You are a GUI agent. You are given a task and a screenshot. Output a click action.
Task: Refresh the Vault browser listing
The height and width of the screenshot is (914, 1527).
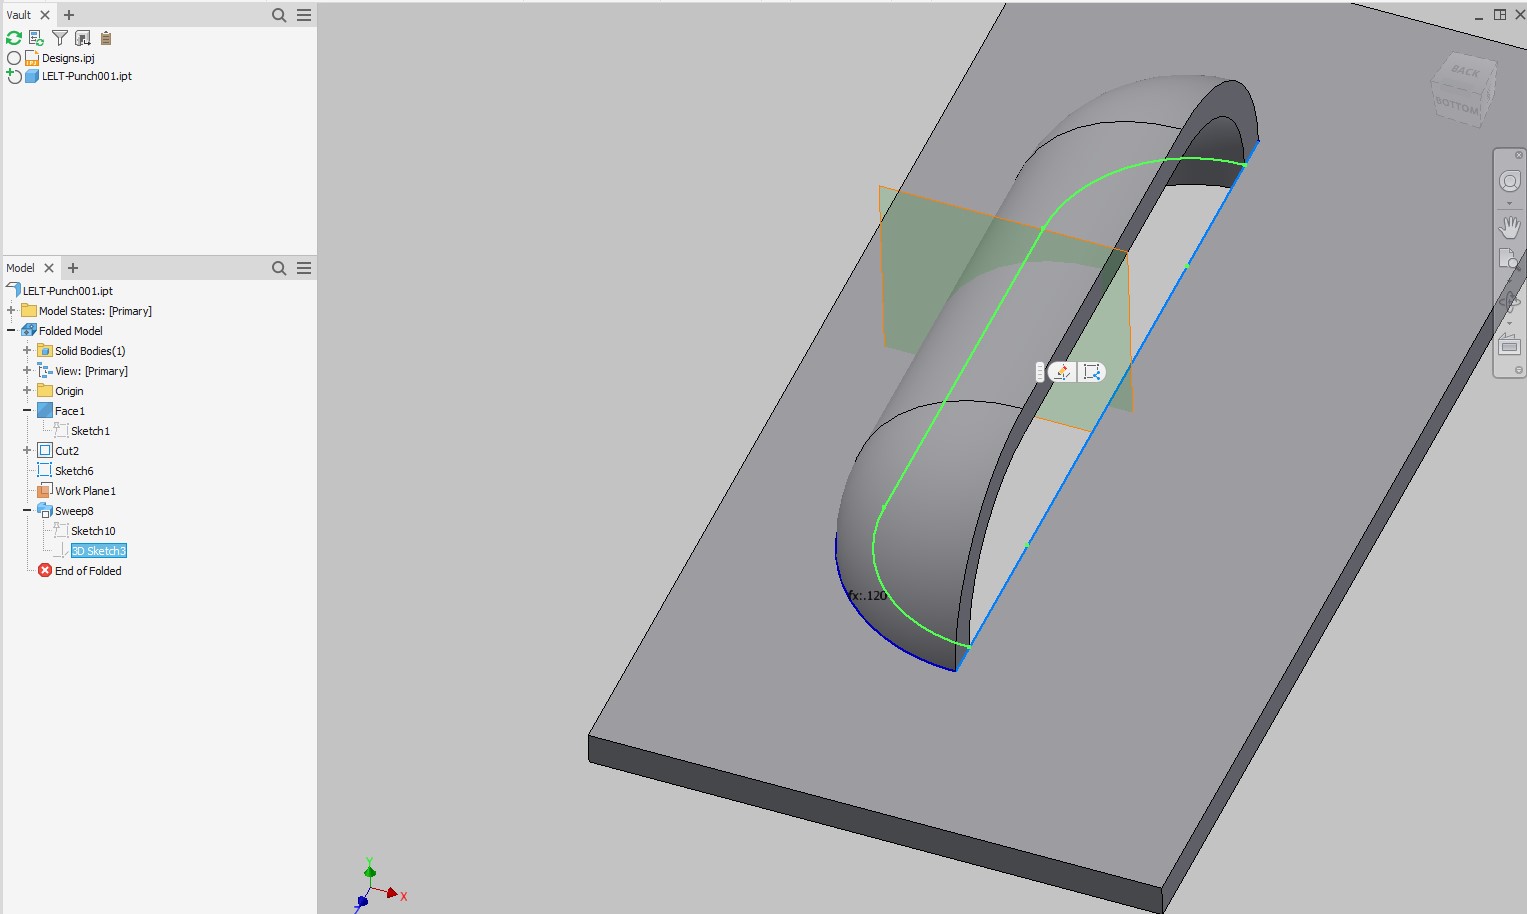pos(12,37)
